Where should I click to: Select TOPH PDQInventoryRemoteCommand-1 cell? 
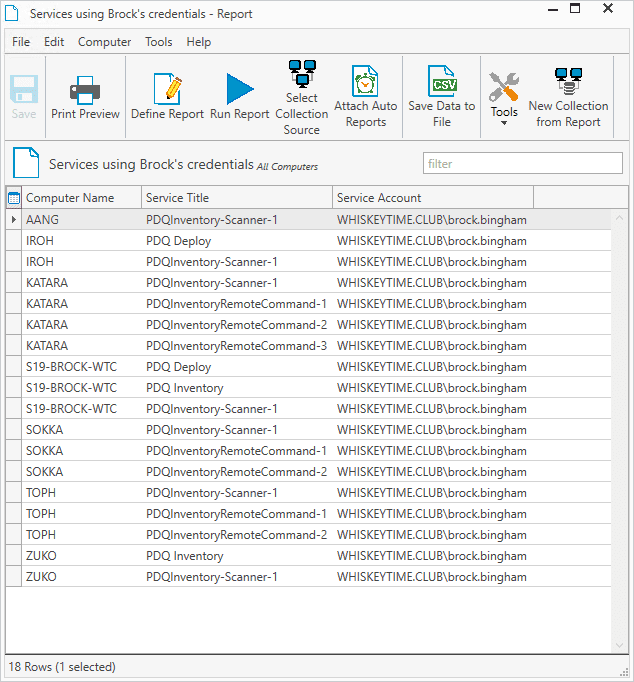236,514
